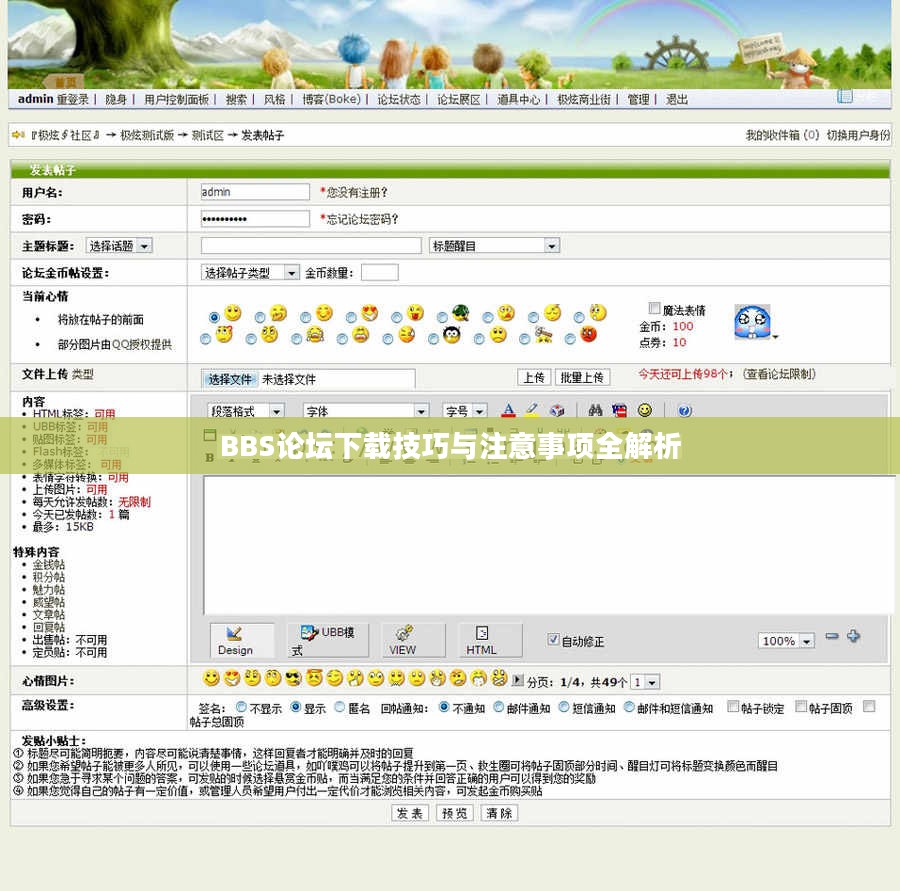Choose 邮件通知 reply notification
Image resolution: width=900 pixels, height=891 pixels.
498,707
